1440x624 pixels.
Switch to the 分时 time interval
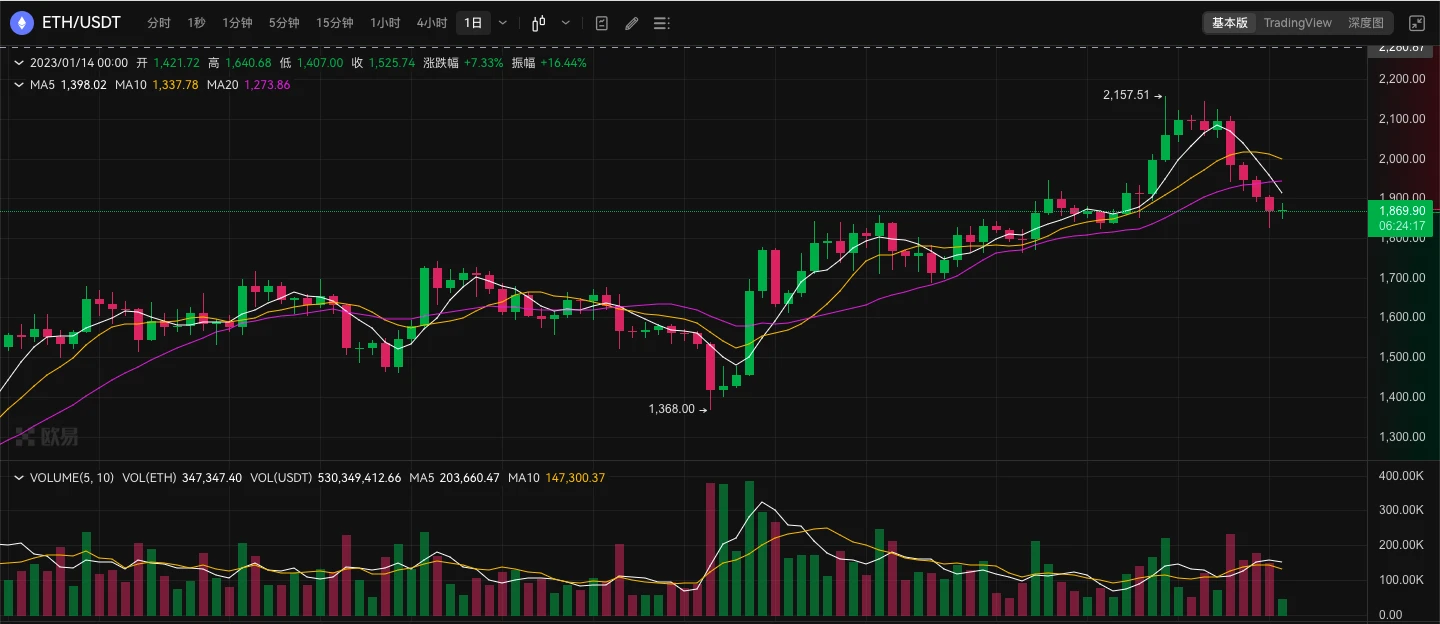click(158, 23)
